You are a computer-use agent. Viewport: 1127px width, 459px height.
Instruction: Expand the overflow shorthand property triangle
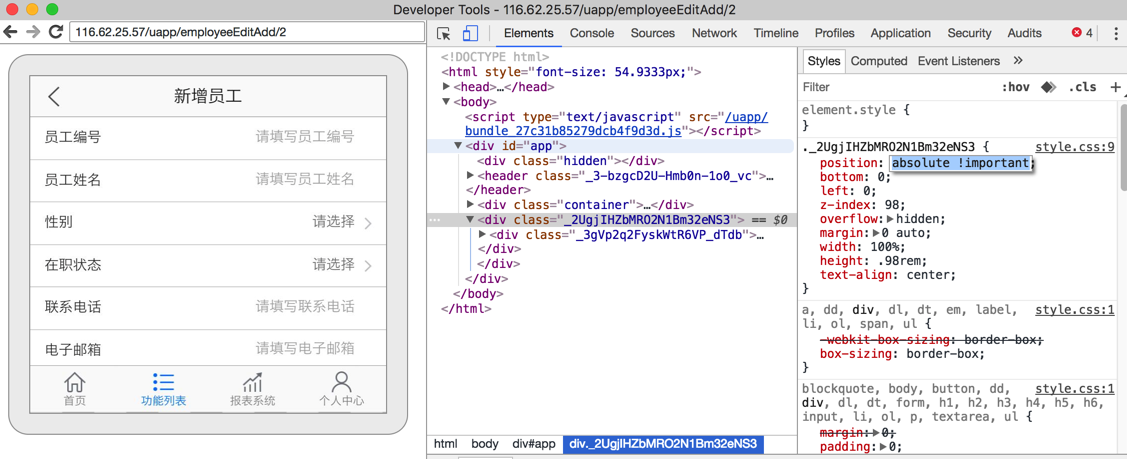(891, 219)
